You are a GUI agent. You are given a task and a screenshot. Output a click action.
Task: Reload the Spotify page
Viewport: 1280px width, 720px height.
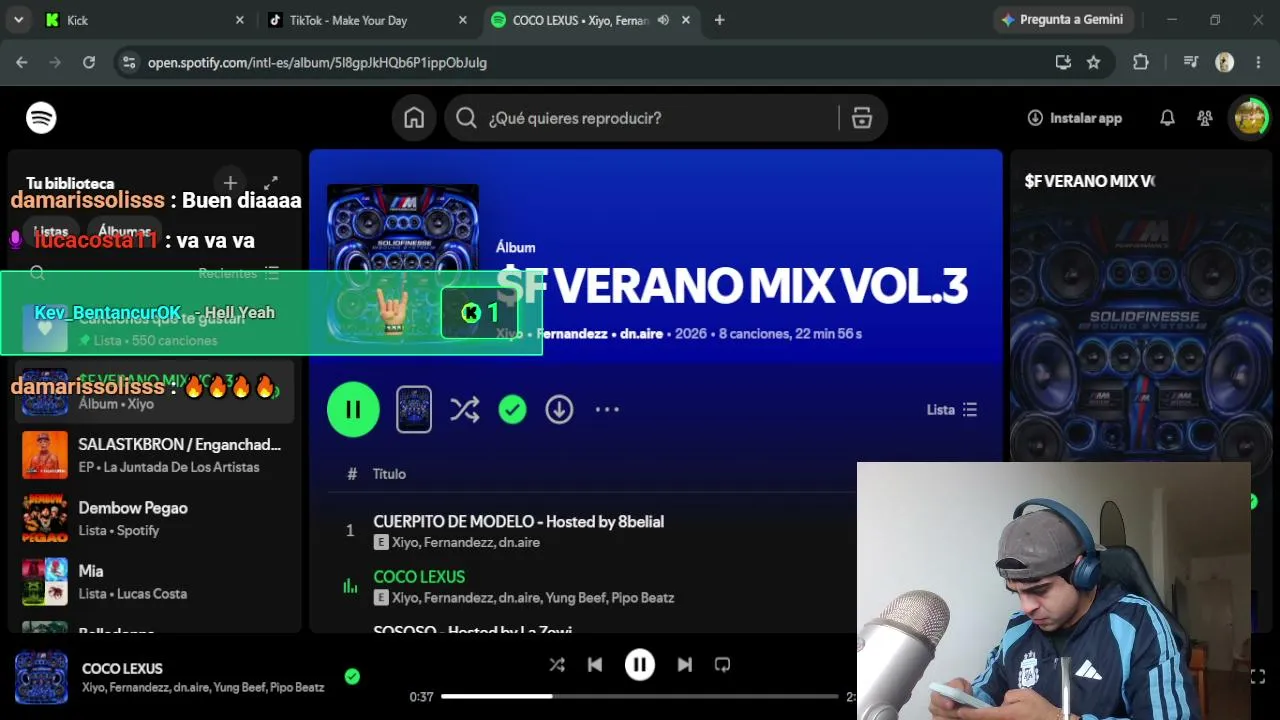[89, 62]
